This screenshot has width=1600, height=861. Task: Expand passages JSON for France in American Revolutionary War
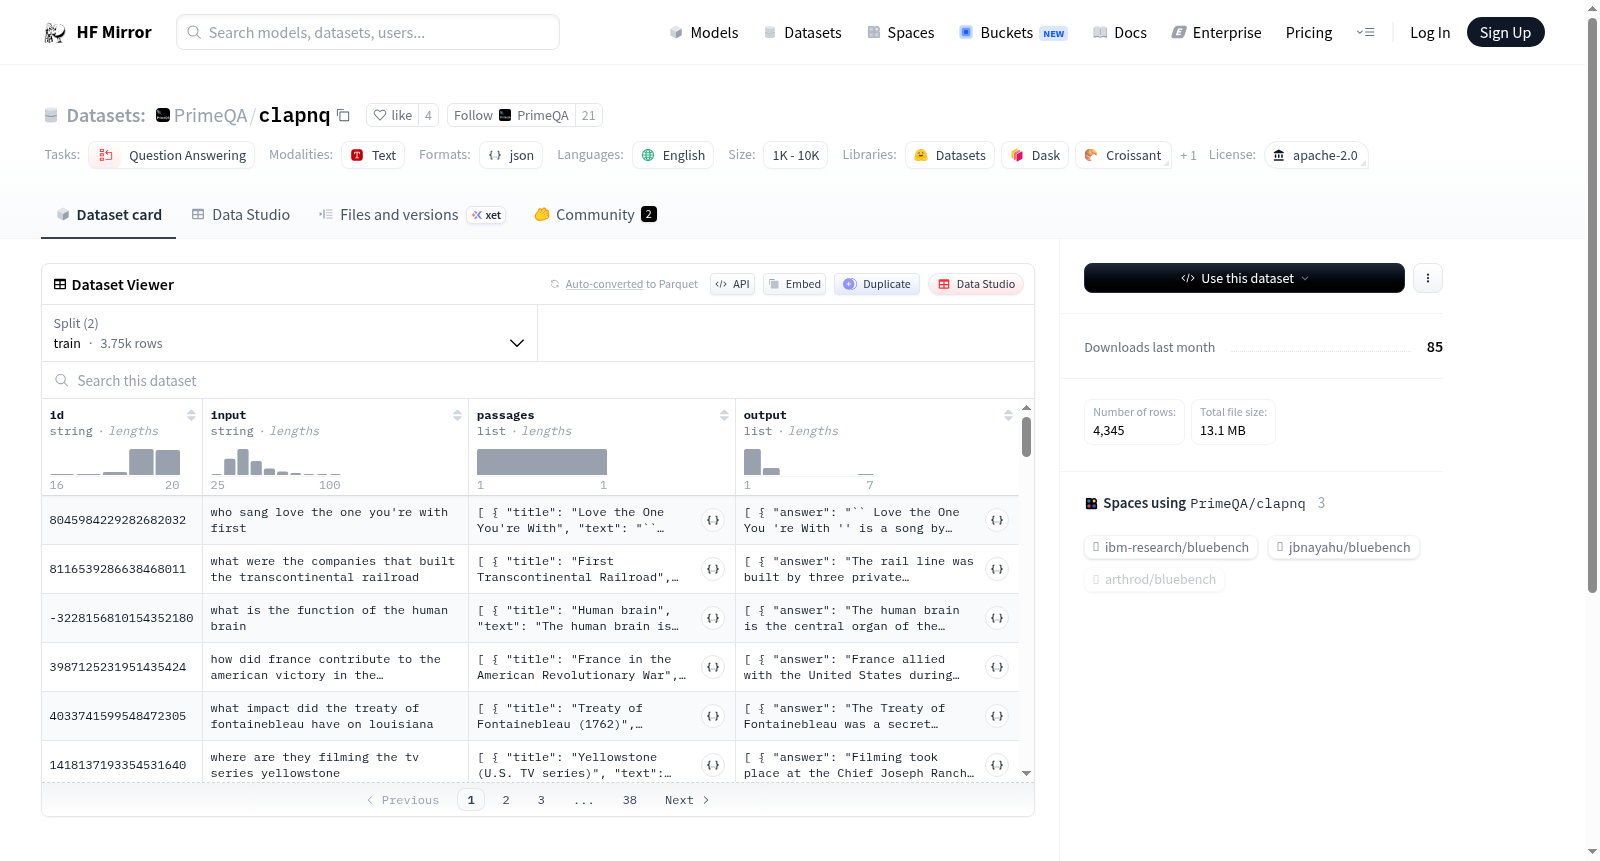tap(713, 667)
